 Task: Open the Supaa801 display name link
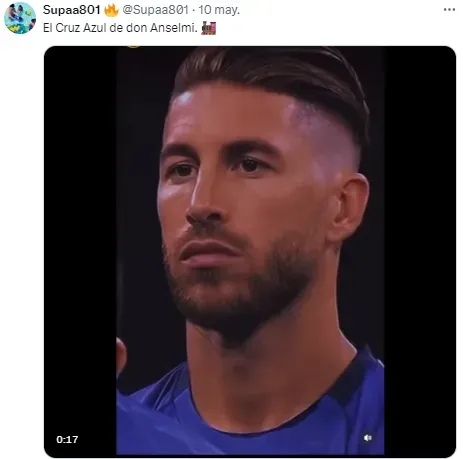coord(72,10)
